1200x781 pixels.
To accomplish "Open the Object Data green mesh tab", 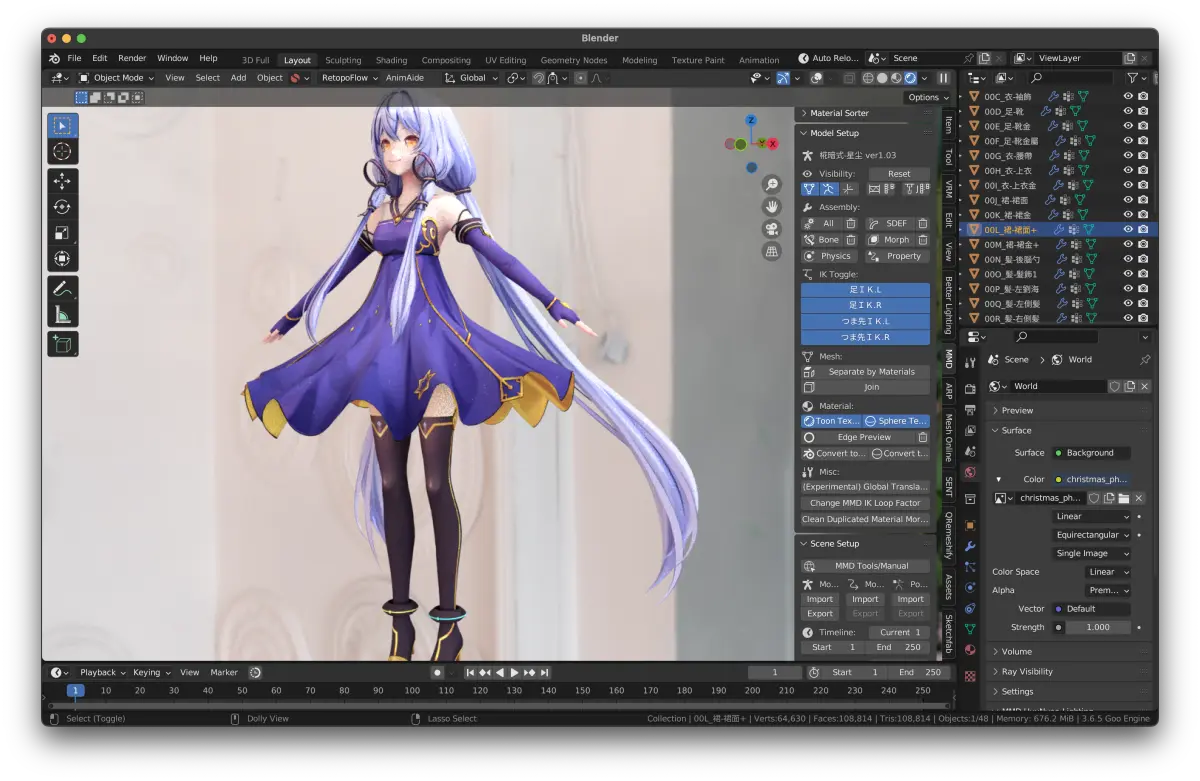I will [970, 629].
